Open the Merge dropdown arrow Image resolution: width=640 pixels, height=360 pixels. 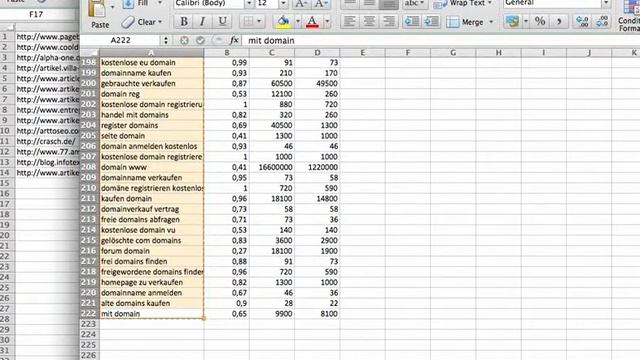[491, 22]
